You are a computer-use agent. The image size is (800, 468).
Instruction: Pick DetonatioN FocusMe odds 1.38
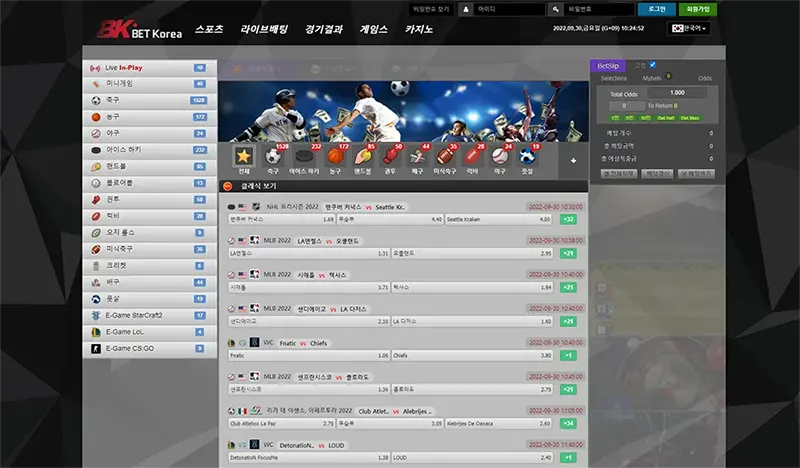tap(309, 457)
